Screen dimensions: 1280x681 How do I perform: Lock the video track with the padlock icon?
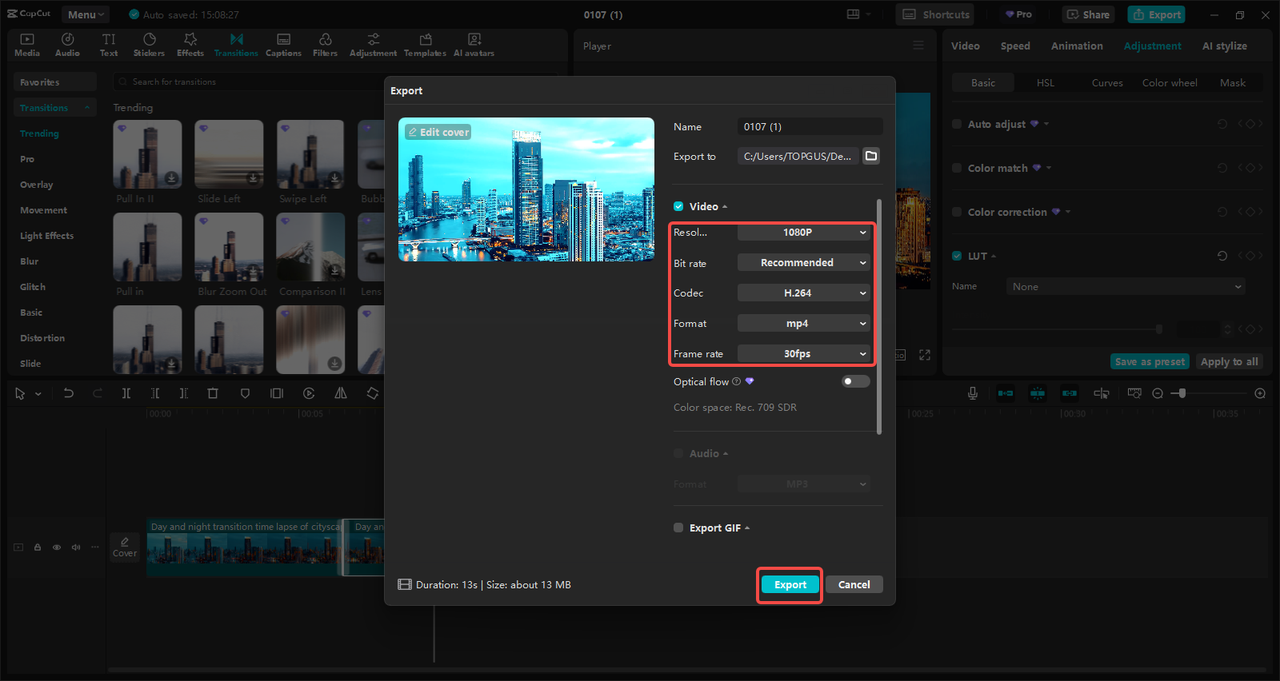point(37,547)
